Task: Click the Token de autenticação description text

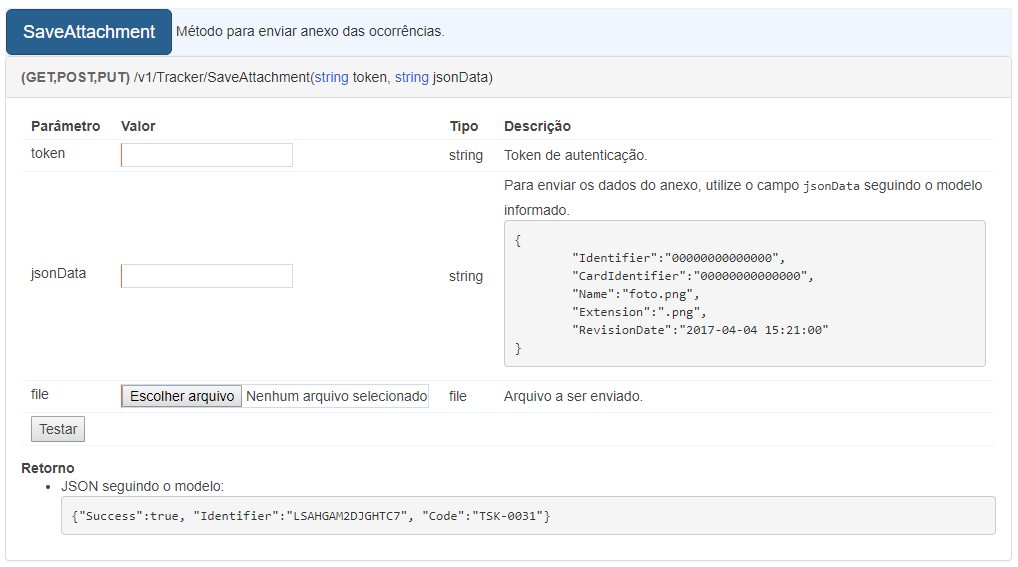Action: click(576, 155)
